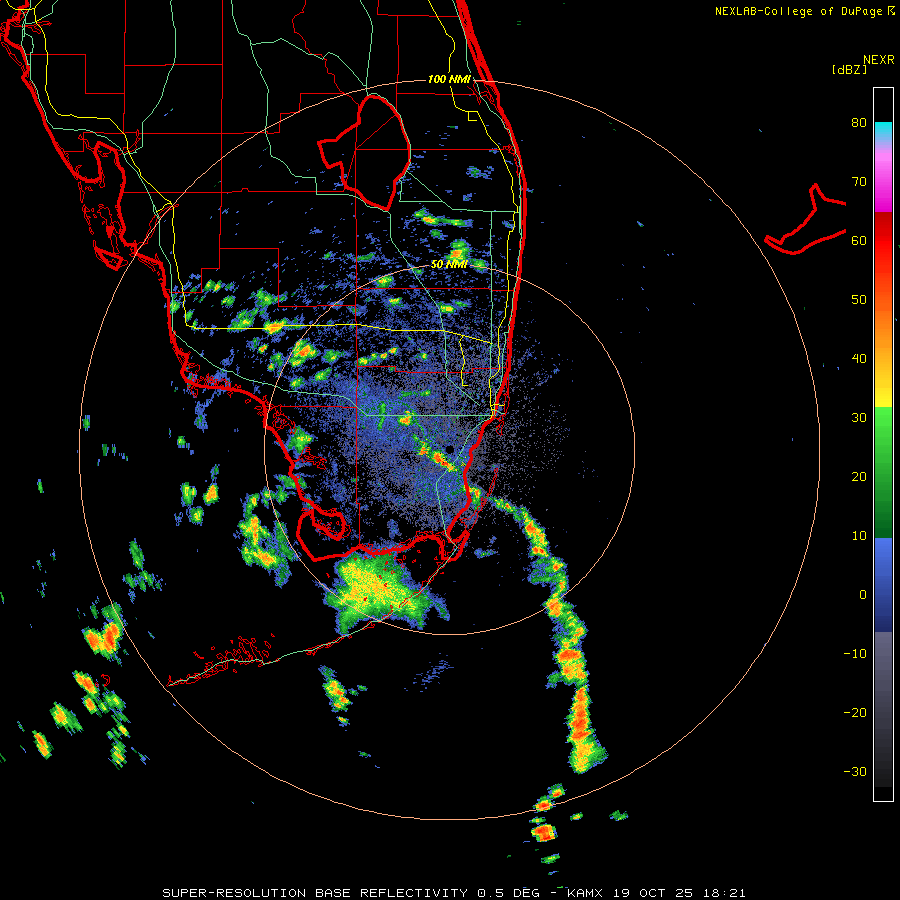
Task: Select the 40 value on the dBZ scale
Action: (x=859, y=359)
